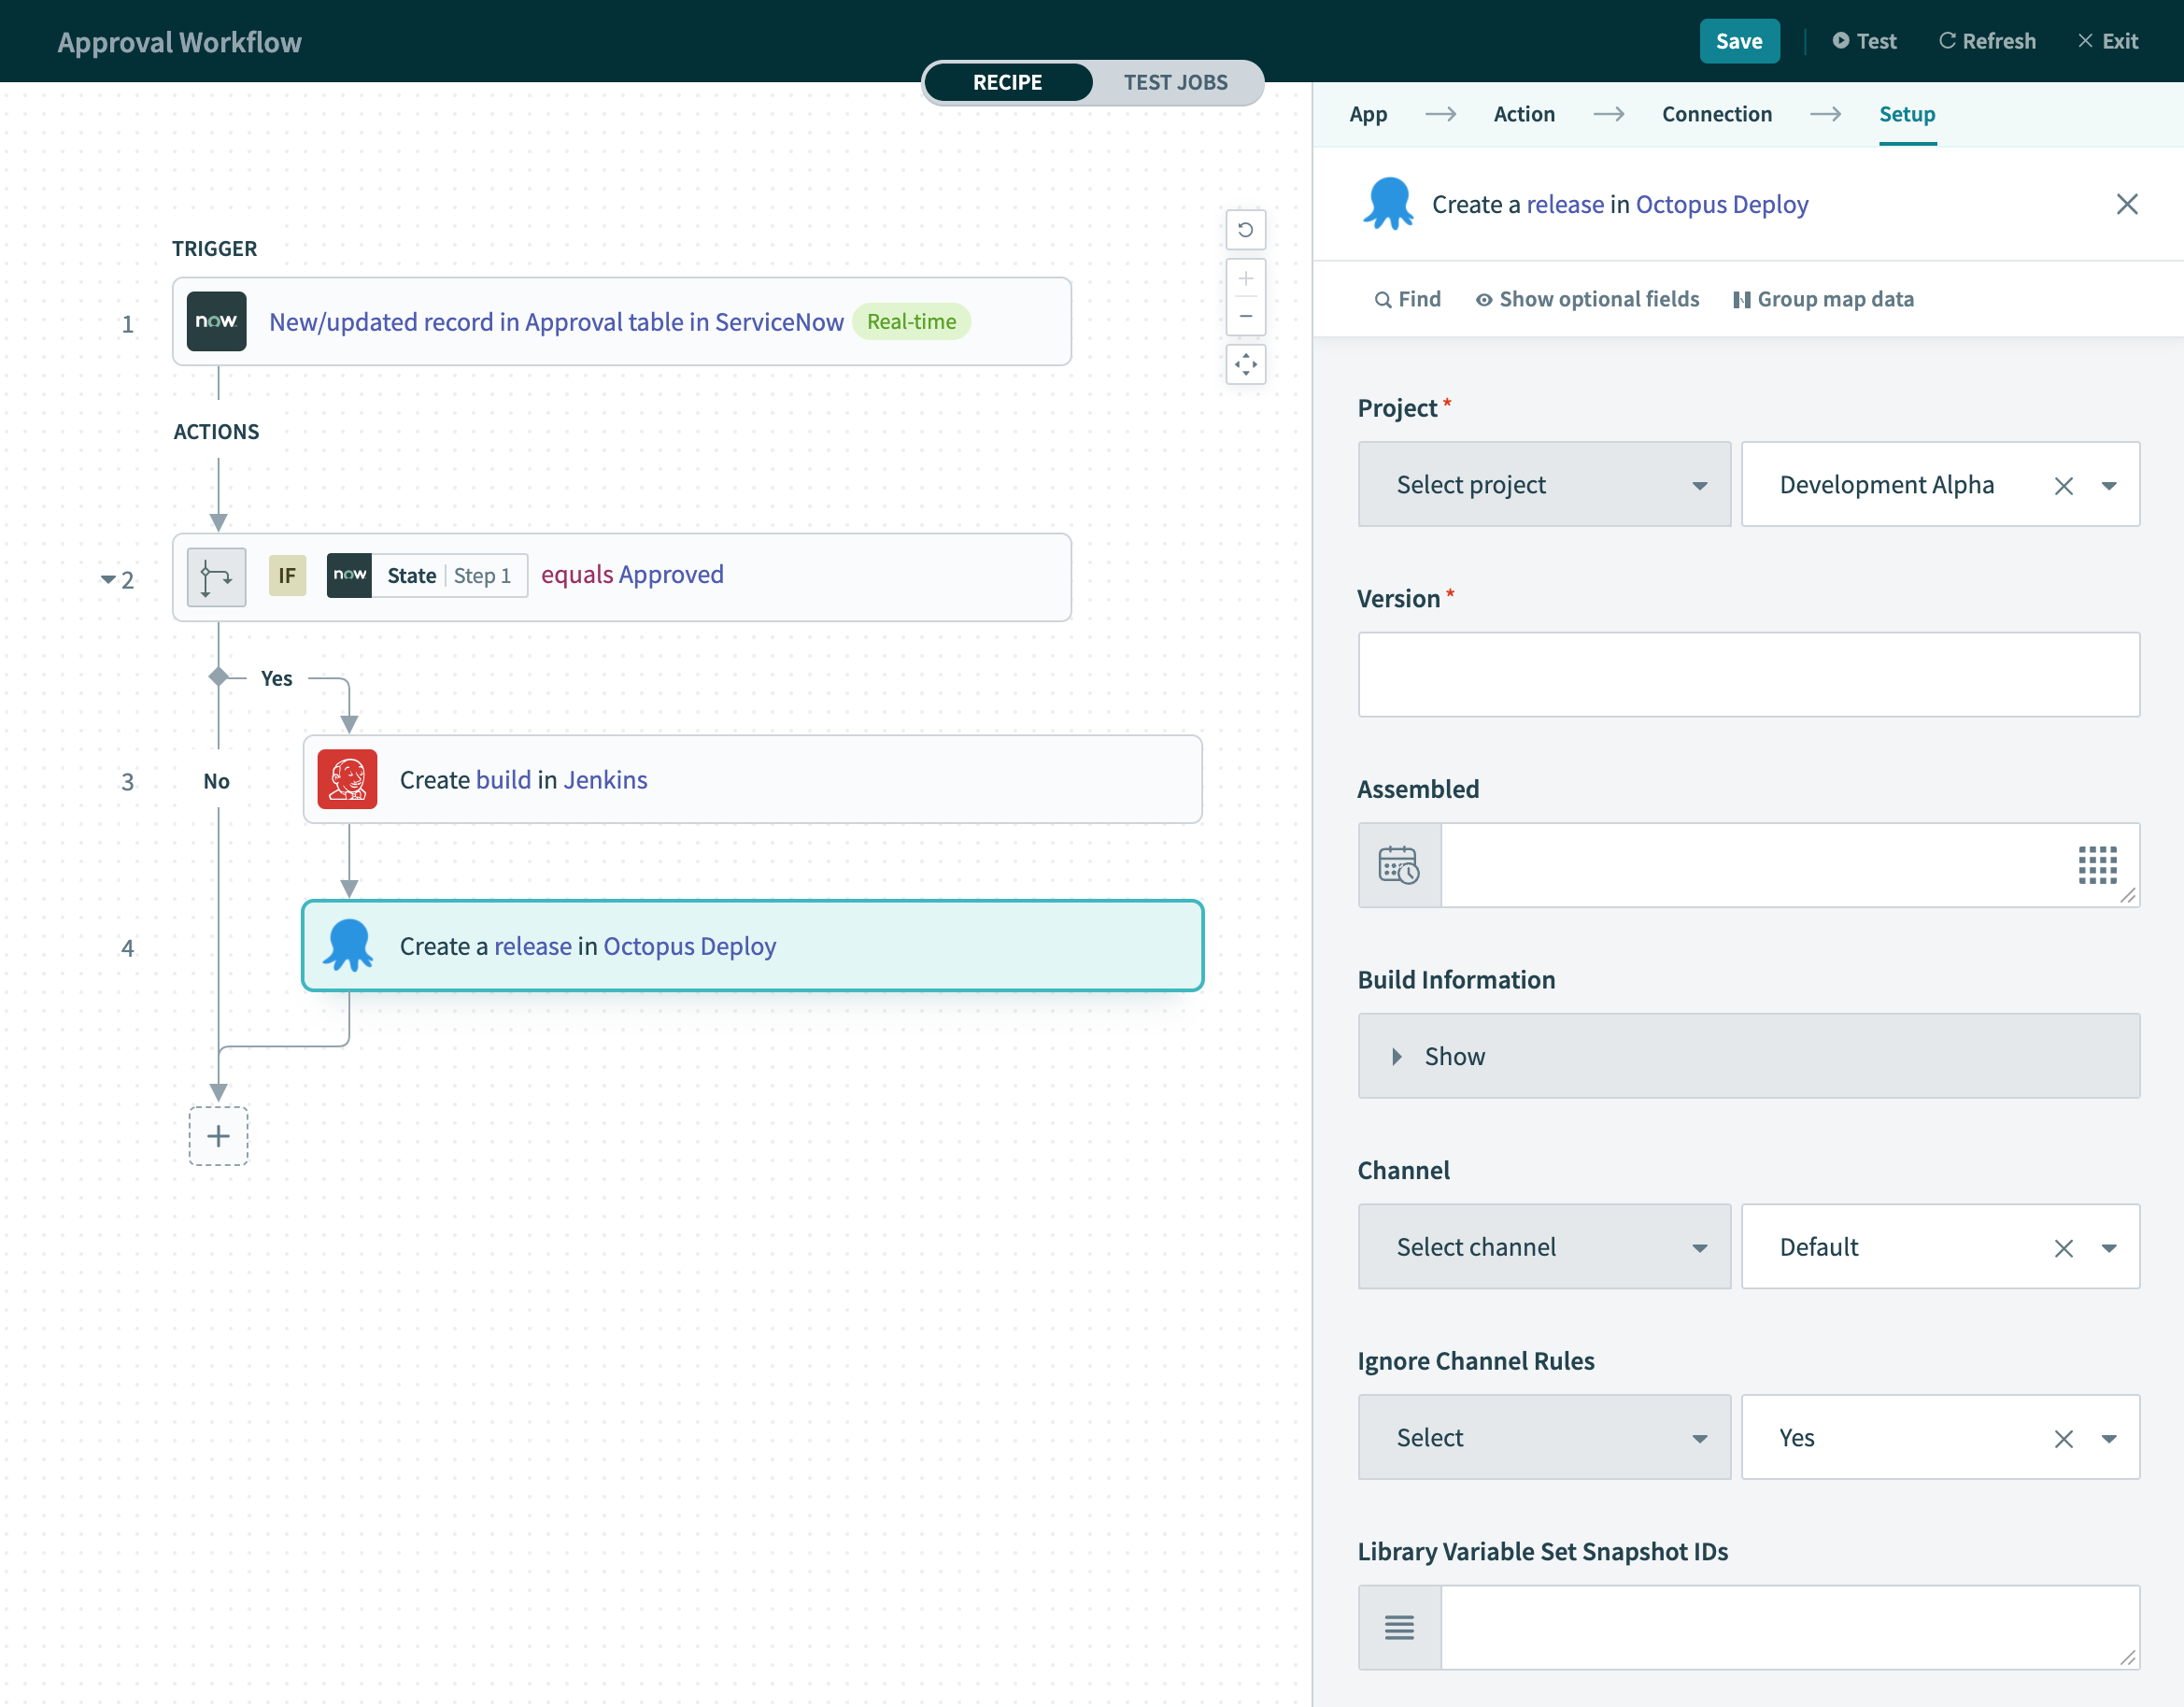This screenshot has height=1707, width=2184.
Task: Toggle Group map data
Action: coord(1823,299)
